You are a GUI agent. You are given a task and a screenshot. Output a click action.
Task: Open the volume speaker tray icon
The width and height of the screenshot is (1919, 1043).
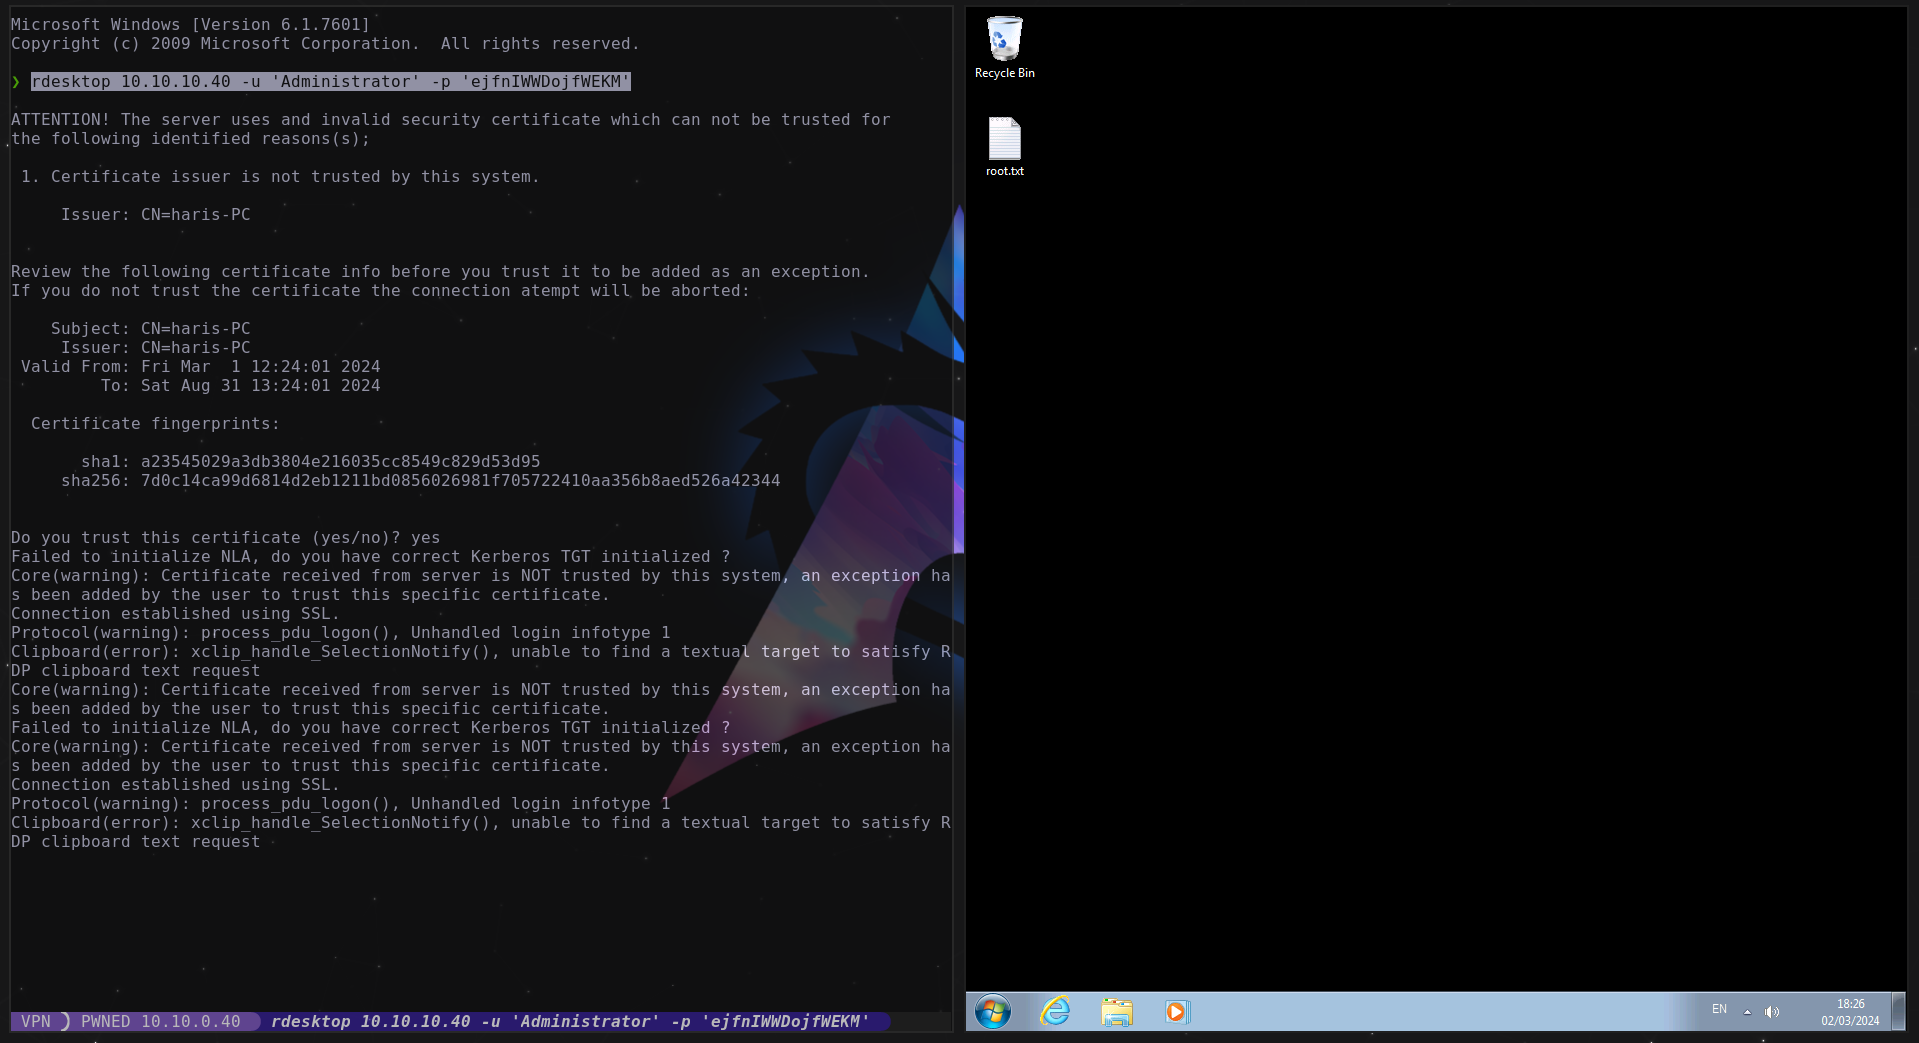[1772, 1012]
